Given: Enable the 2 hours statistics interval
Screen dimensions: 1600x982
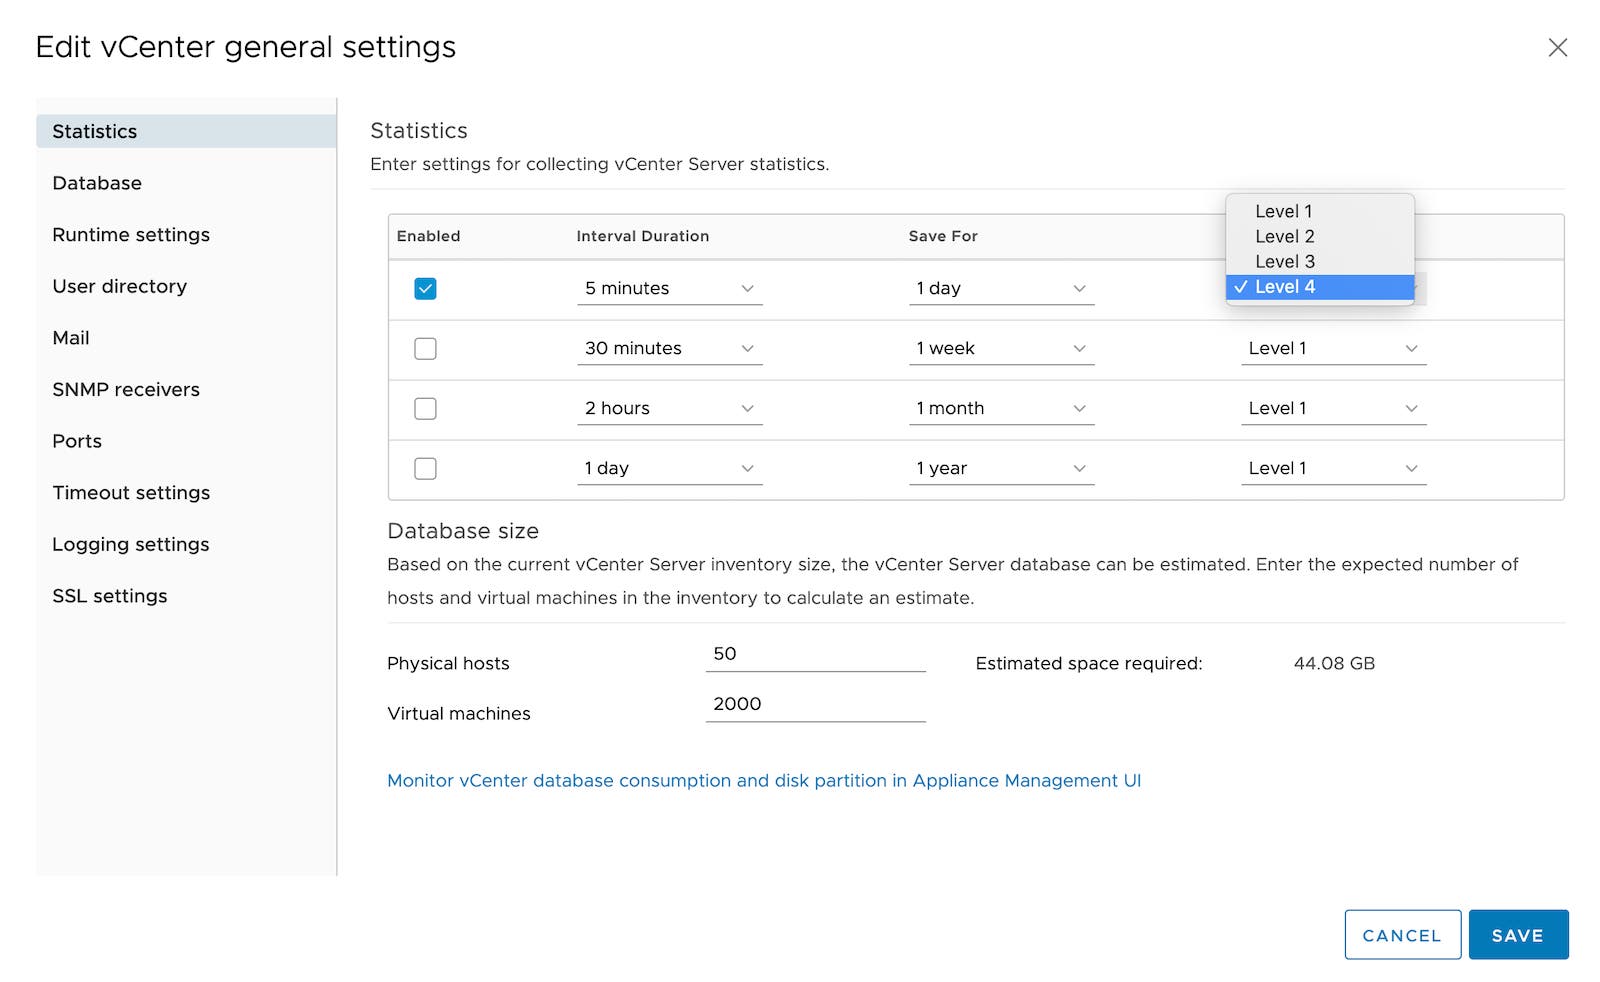Looking at the screenshot, I should (x=425, y=408).
